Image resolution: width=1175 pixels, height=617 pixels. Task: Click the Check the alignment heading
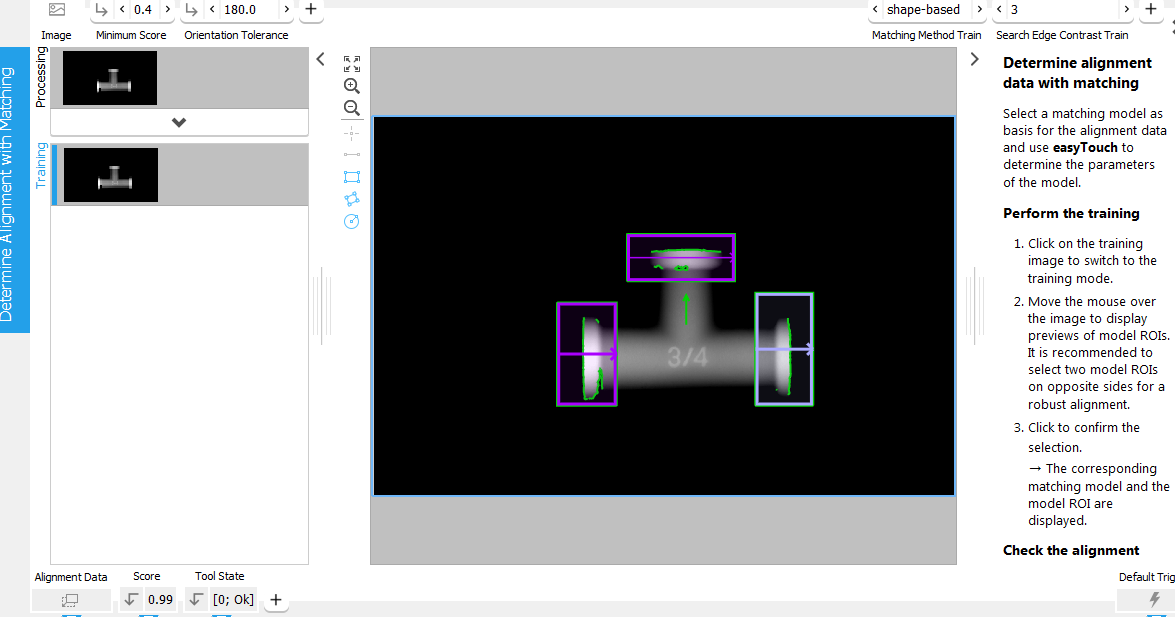coord(1071,550)
